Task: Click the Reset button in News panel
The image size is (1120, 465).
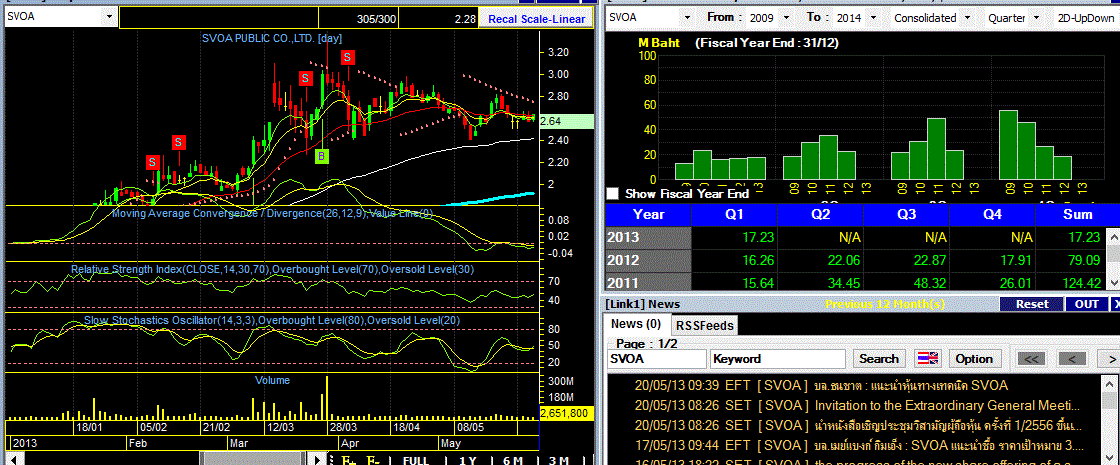Action: [x=1032, y=304]
